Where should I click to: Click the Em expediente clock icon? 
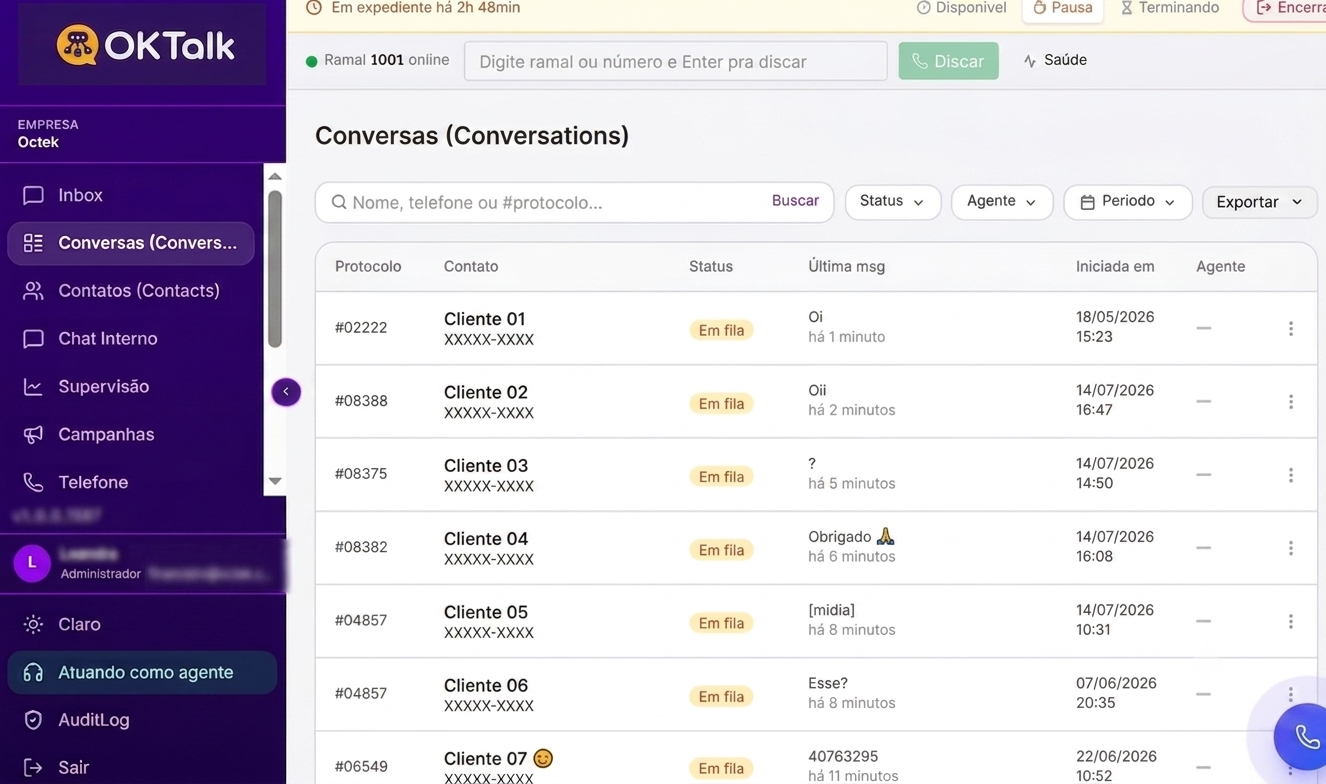pos(314,8)
